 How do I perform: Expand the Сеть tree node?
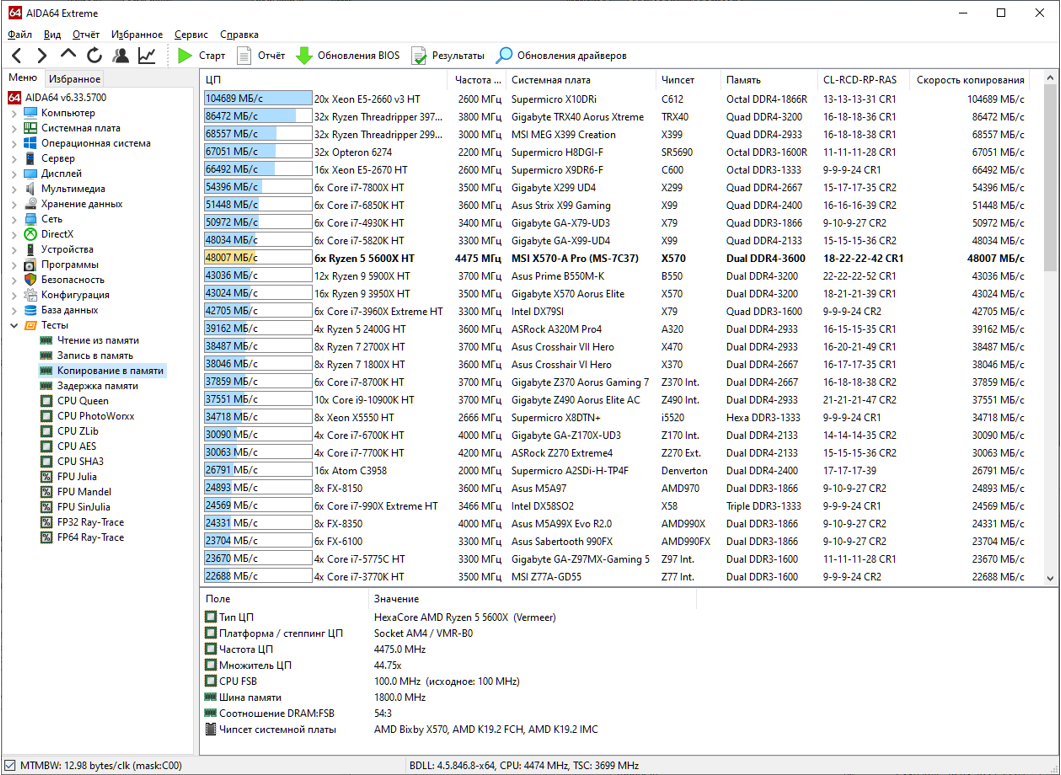point(14,219)
